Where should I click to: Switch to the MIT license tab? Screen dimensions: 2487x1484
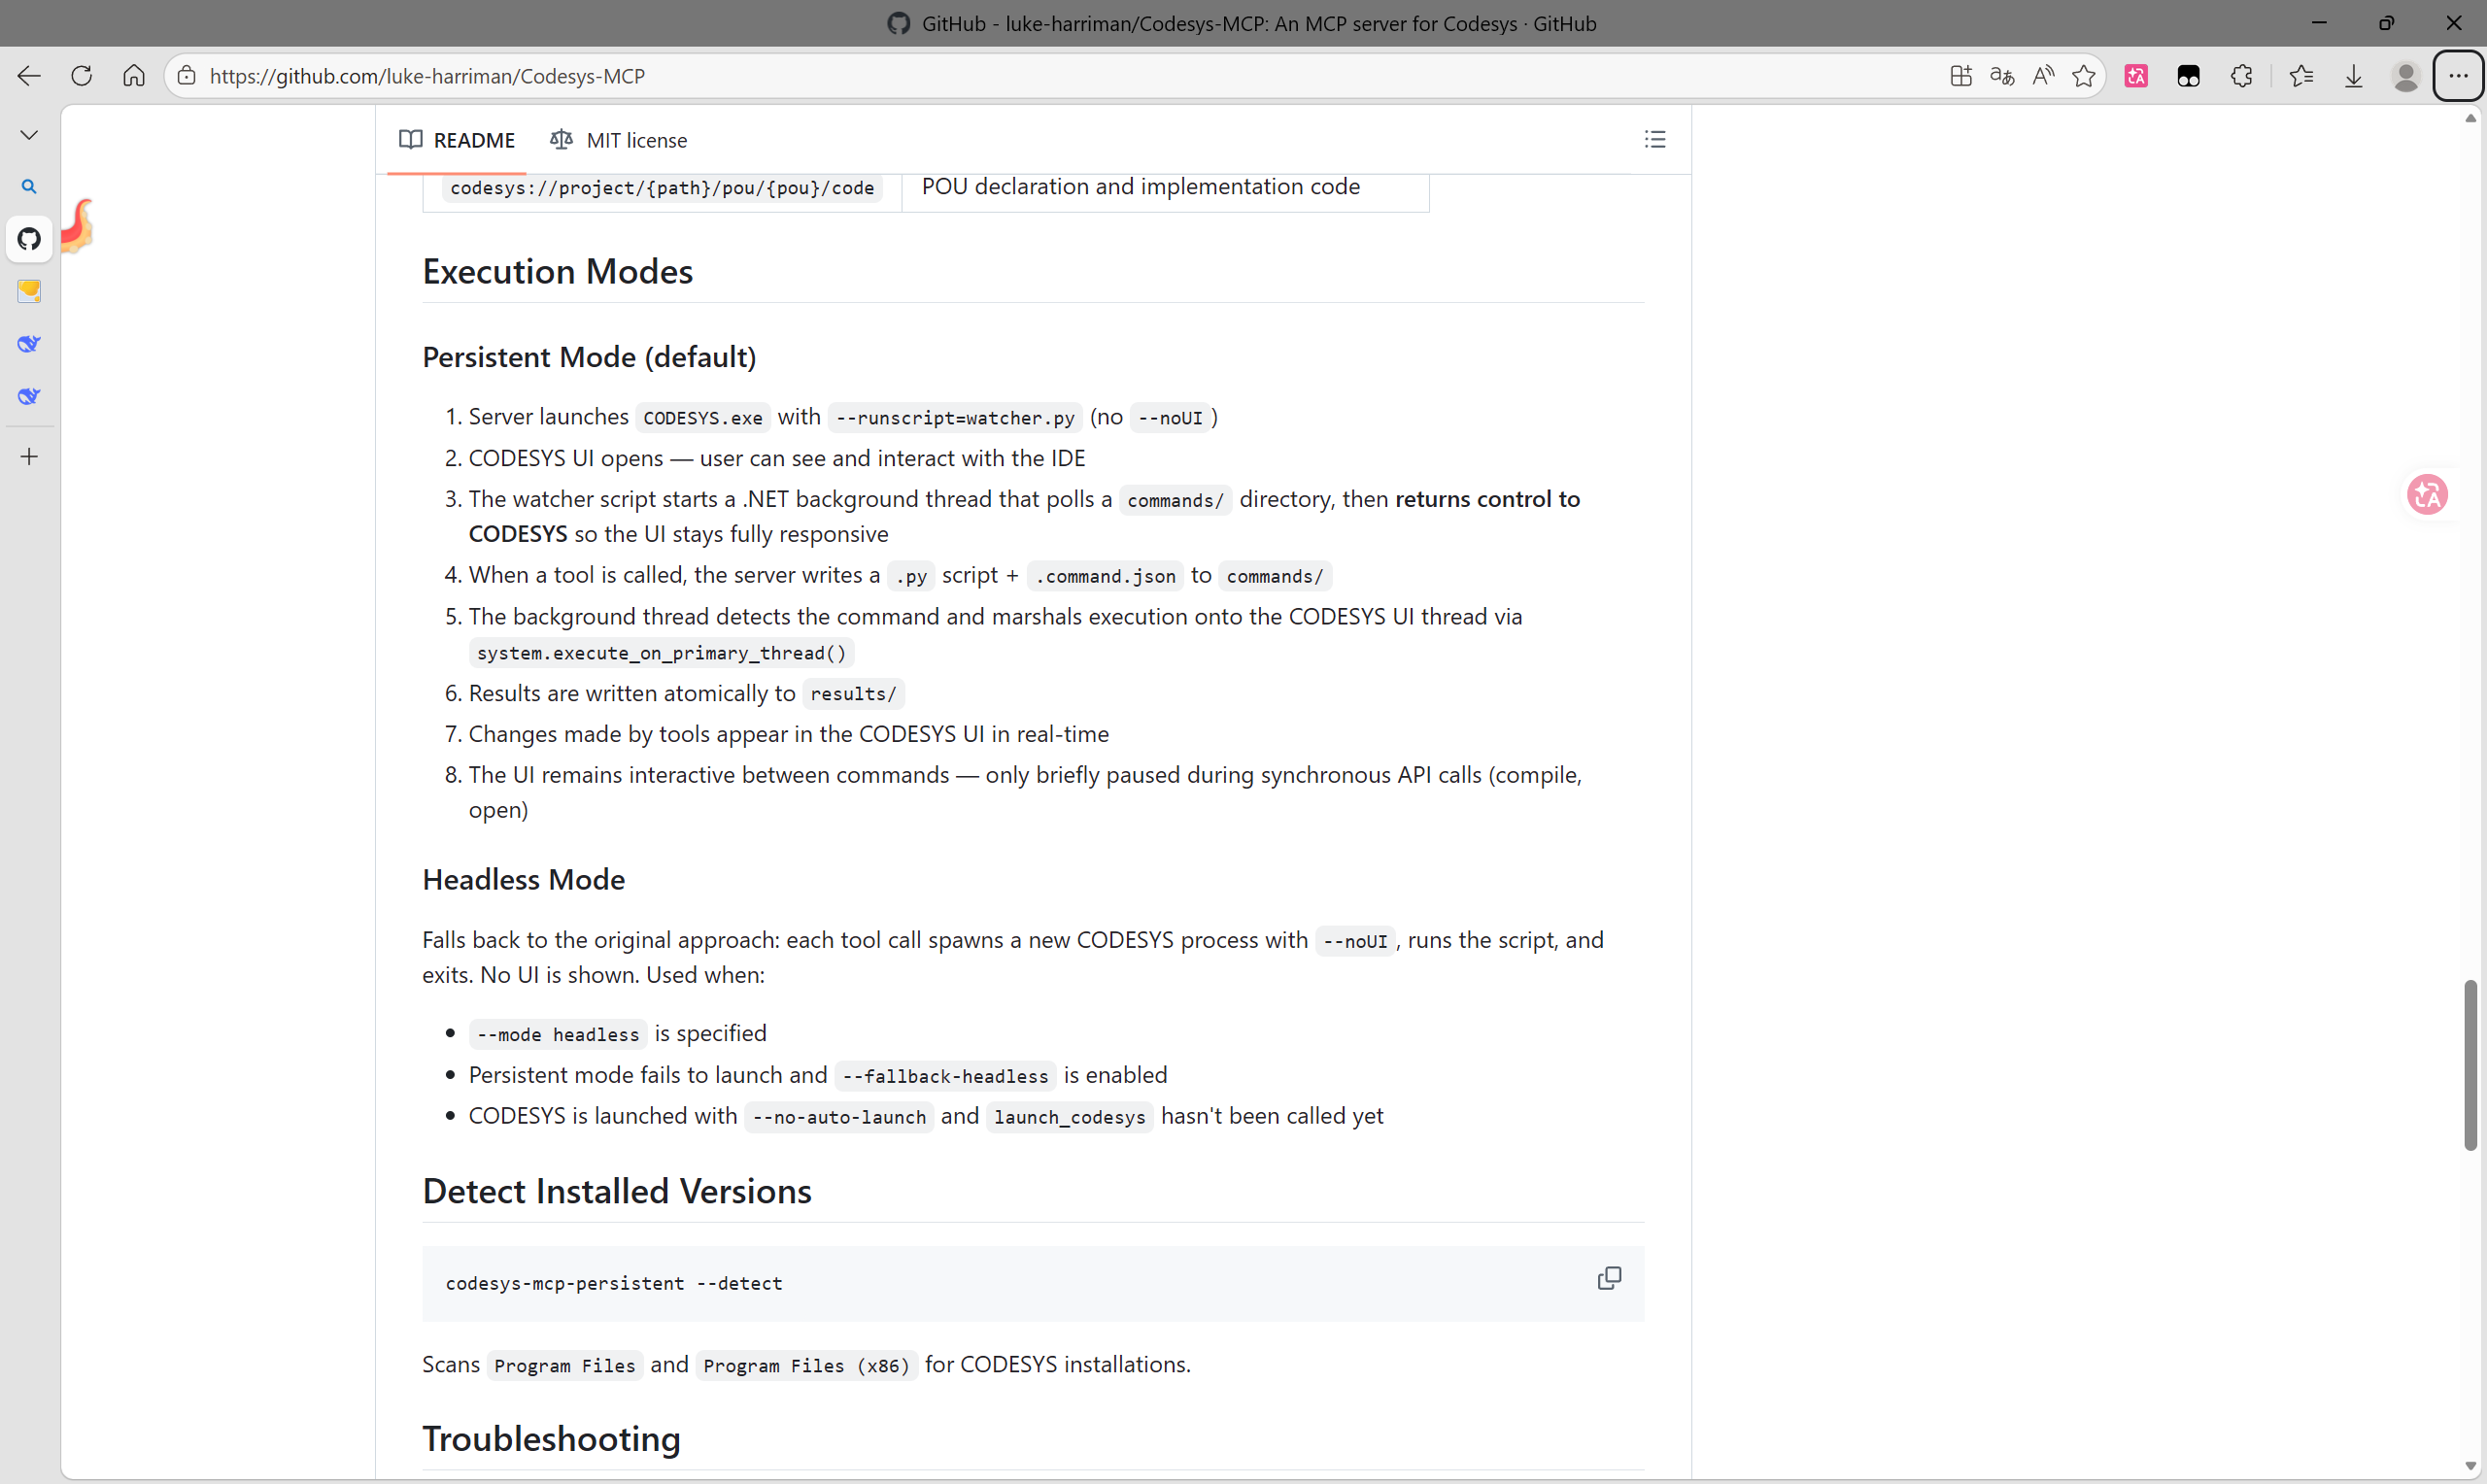pyautogui.click(x=618, y=140)
